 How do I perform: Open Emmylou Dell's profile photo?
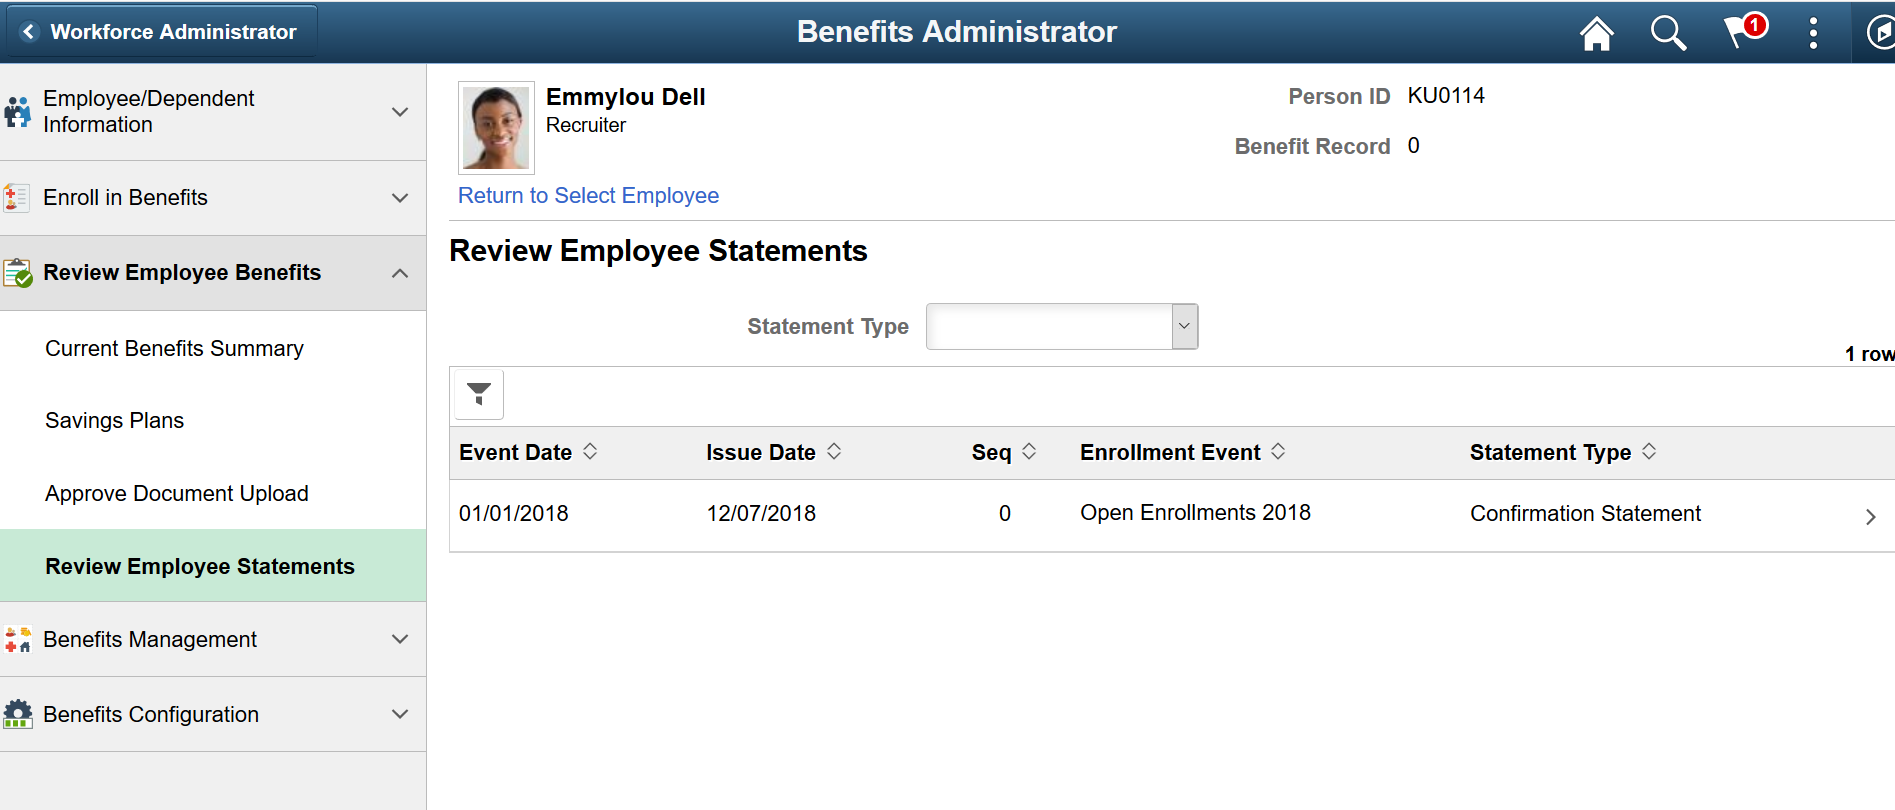pyautogui.click(x=496, y=128)
